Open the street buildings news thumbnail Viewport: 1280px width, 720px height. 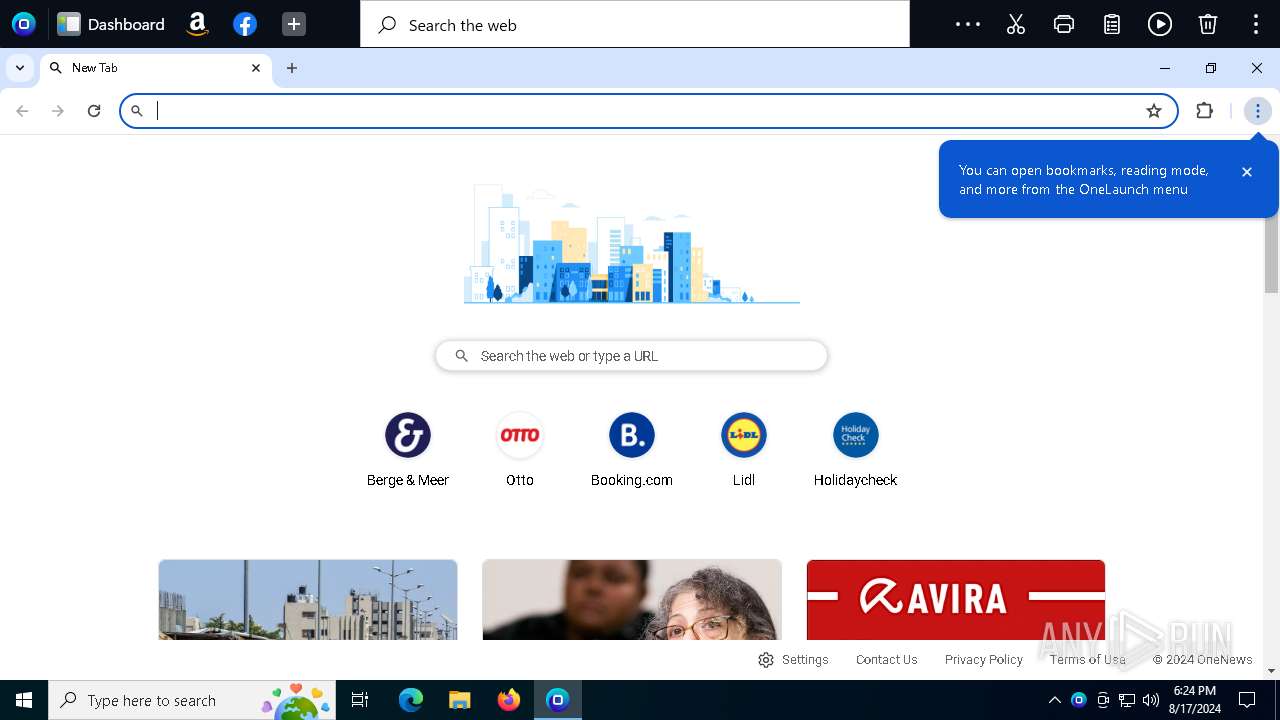[308, 600]
